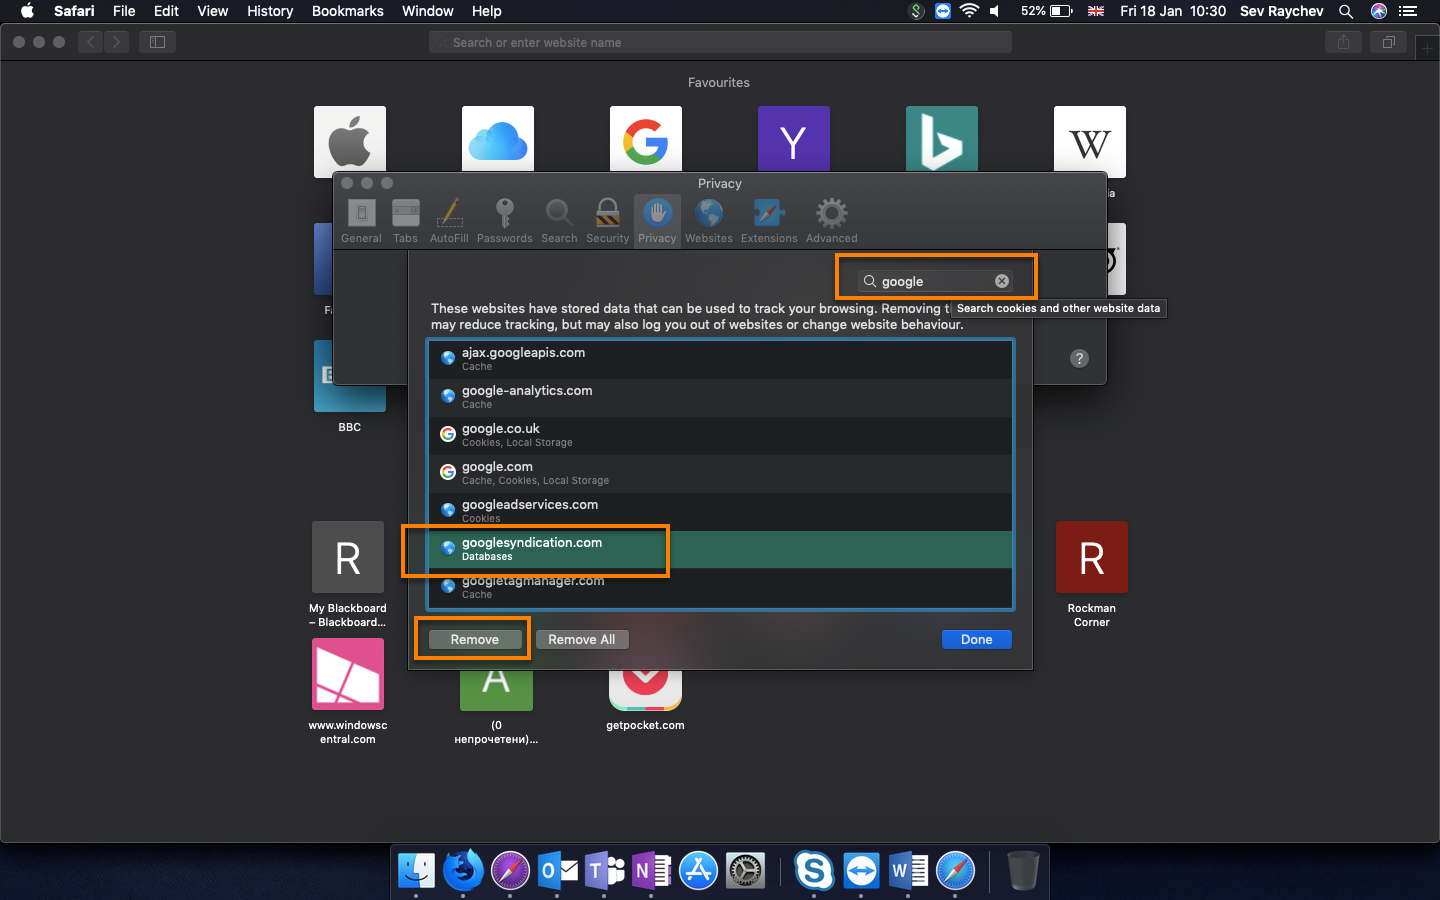
Task: Select the Advanced gear icon
Action: [x=831, y=213]
